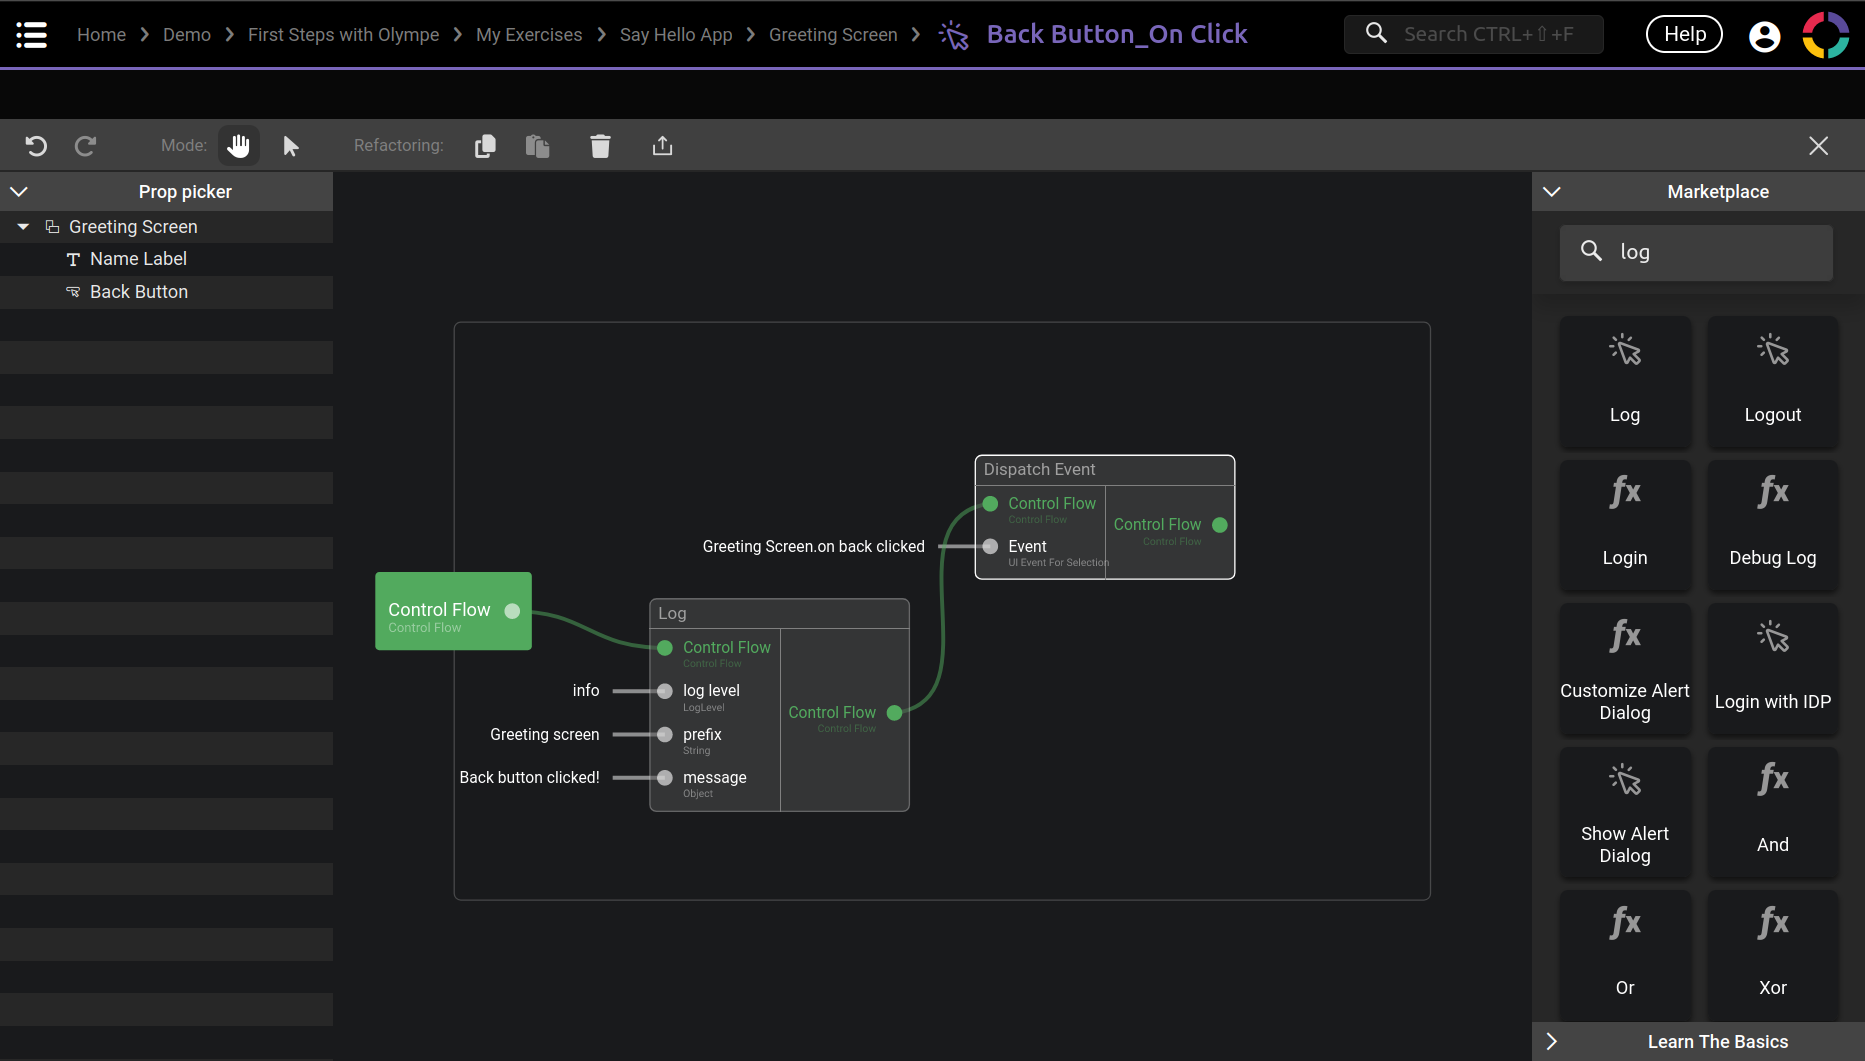Click the copy icon in Refactoring
The height and width of the screenshot is (1061, 1865).
pos(485,146)
